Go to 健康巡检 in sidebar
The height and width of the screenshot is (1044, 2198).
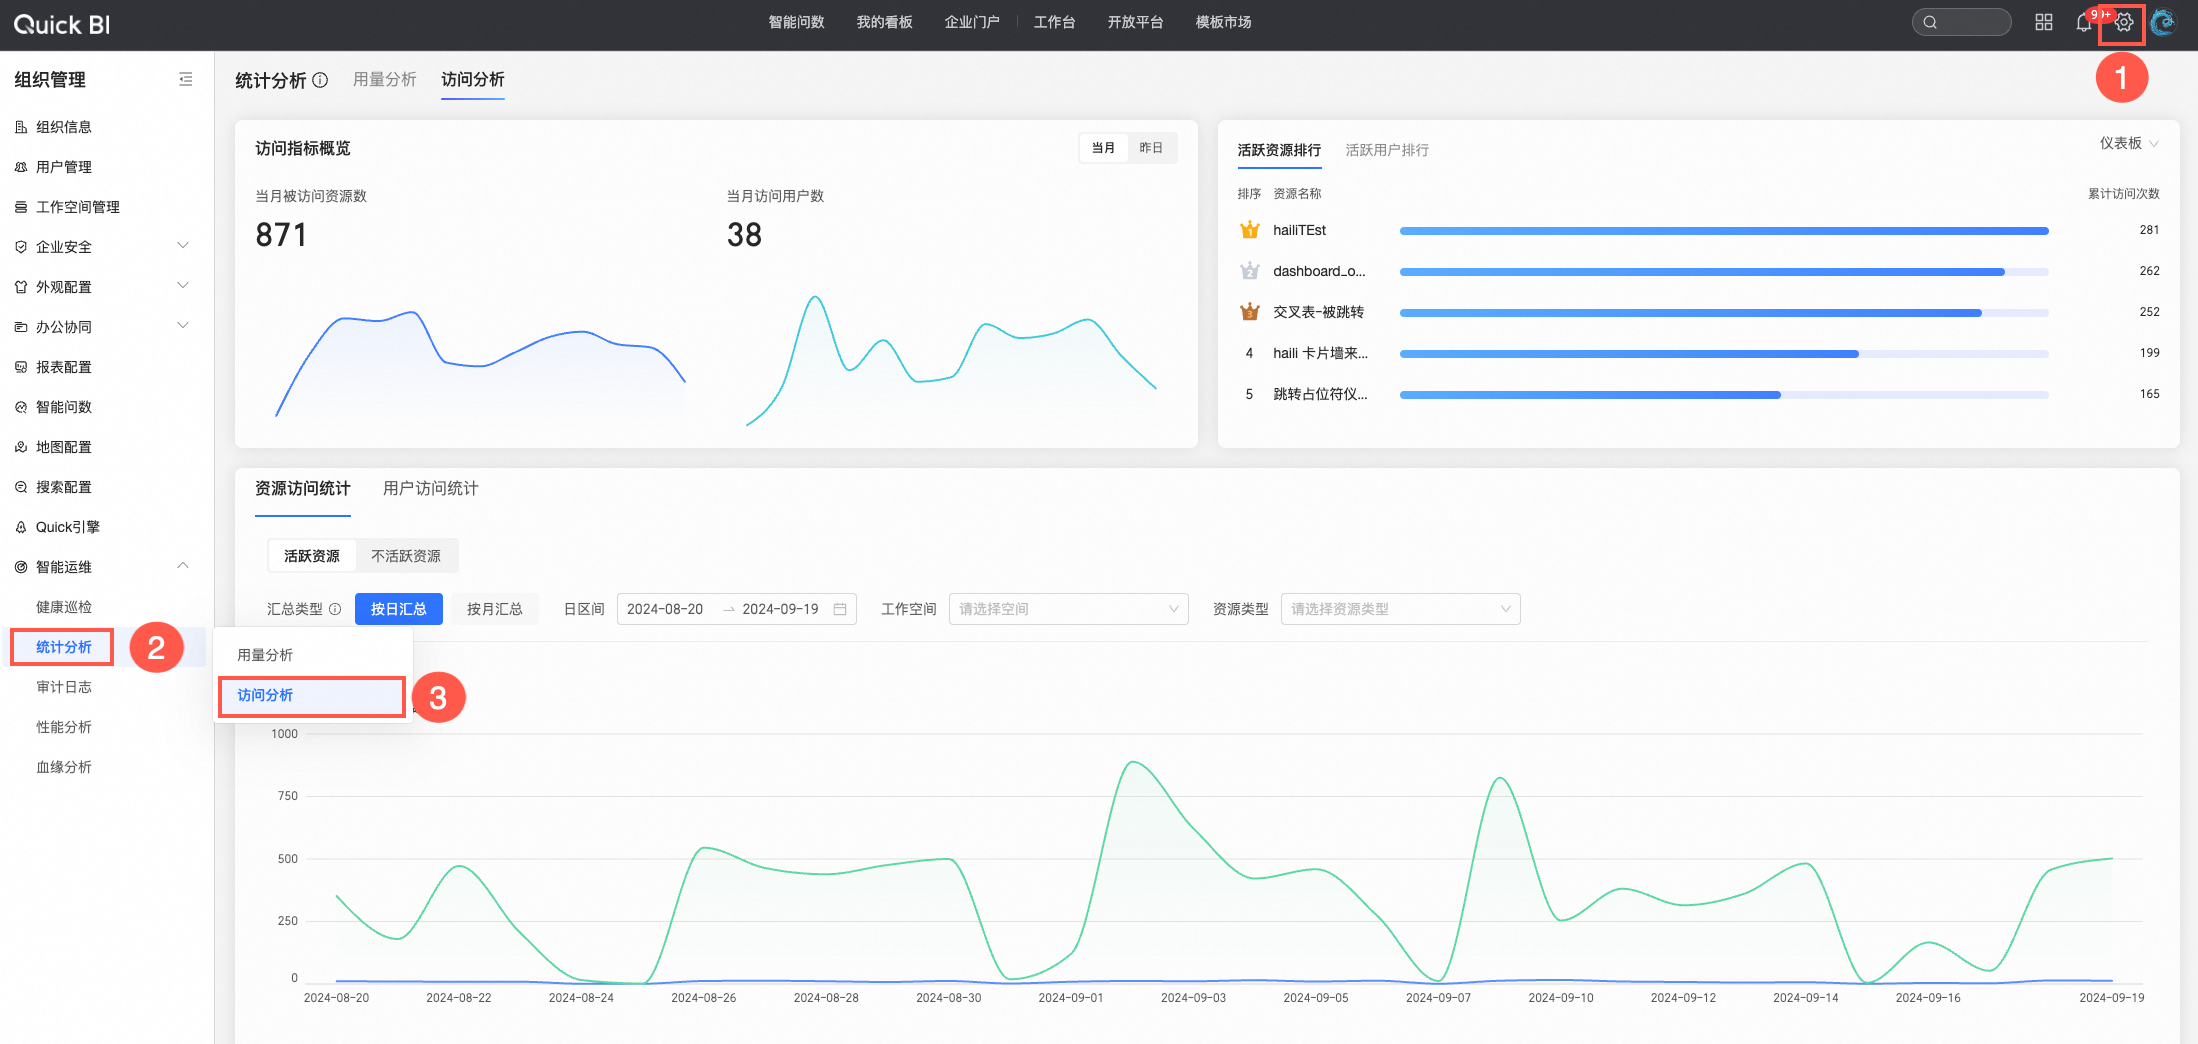64,607
